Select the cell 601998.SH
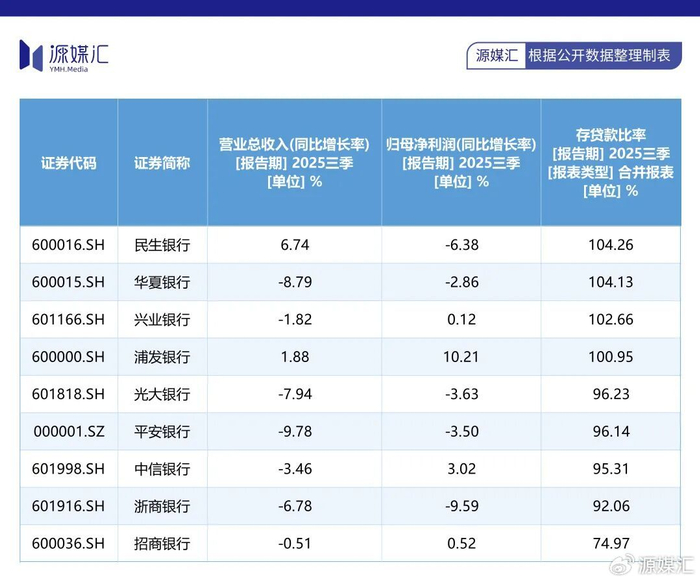 click(68, 469)
